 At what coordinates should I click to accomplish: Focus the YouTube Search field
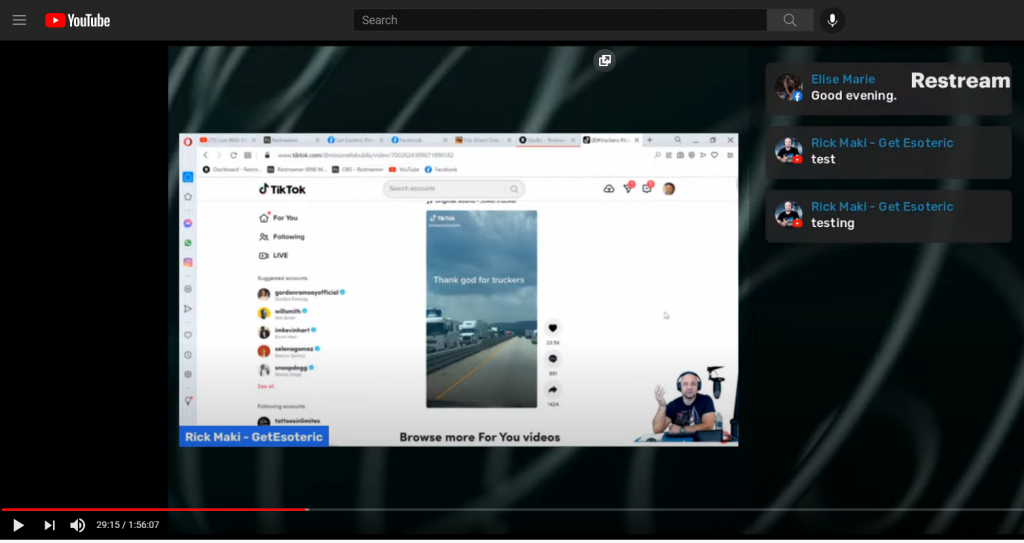coord(560,20)
